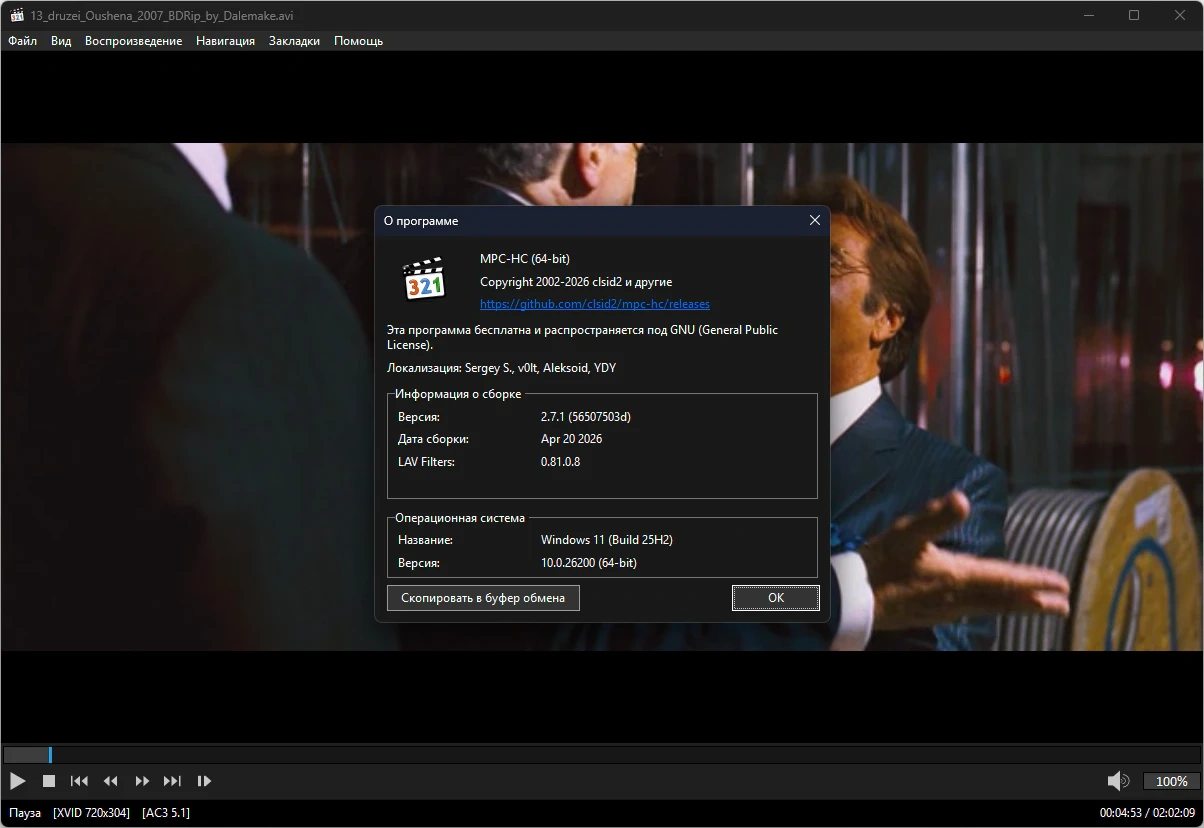1204x828 pixels.
Task: Skip to next file icon
Action: 173,781
